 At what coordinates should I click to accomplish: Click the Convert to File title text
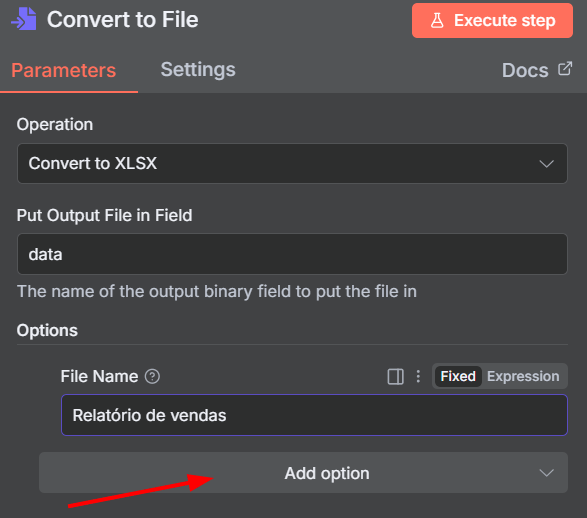[x=123, y=19]
